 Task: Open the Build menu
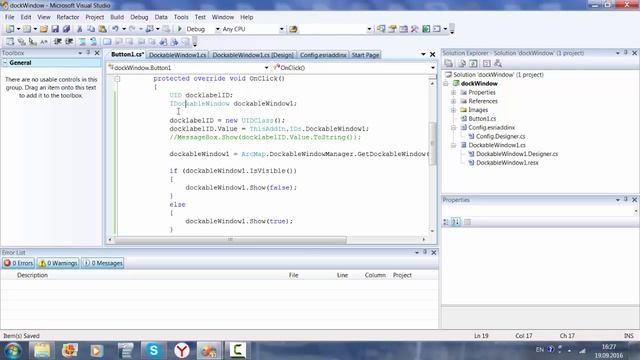(x=117, y=17)
